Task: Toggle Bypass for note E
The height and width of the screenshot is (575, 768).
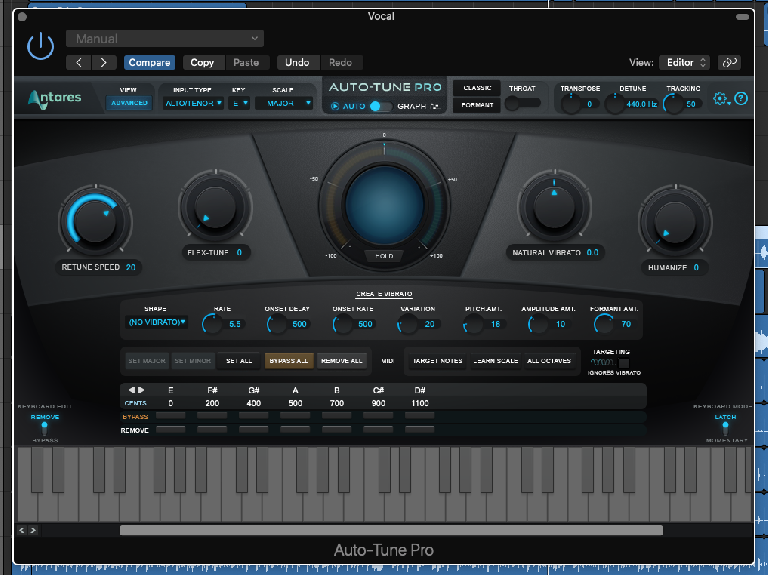Action: click(x=170, y=416)
